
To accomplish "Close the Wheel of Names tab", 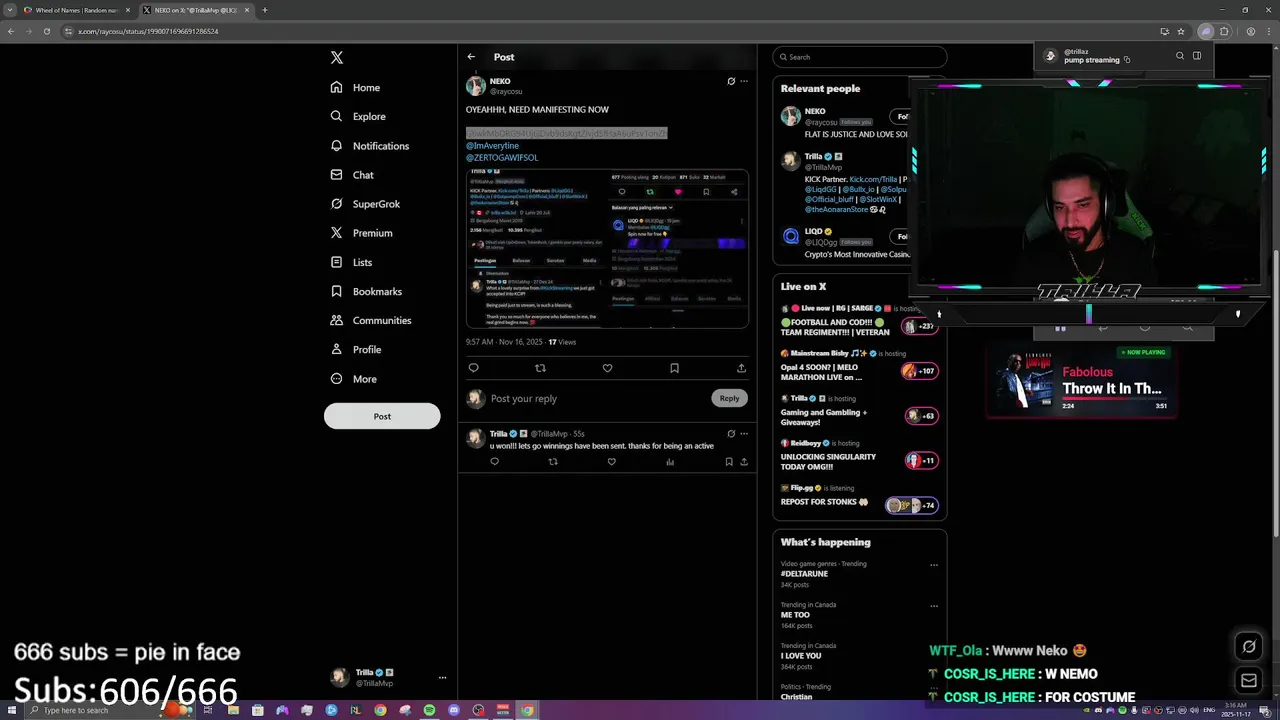I will tap(128, 10).
